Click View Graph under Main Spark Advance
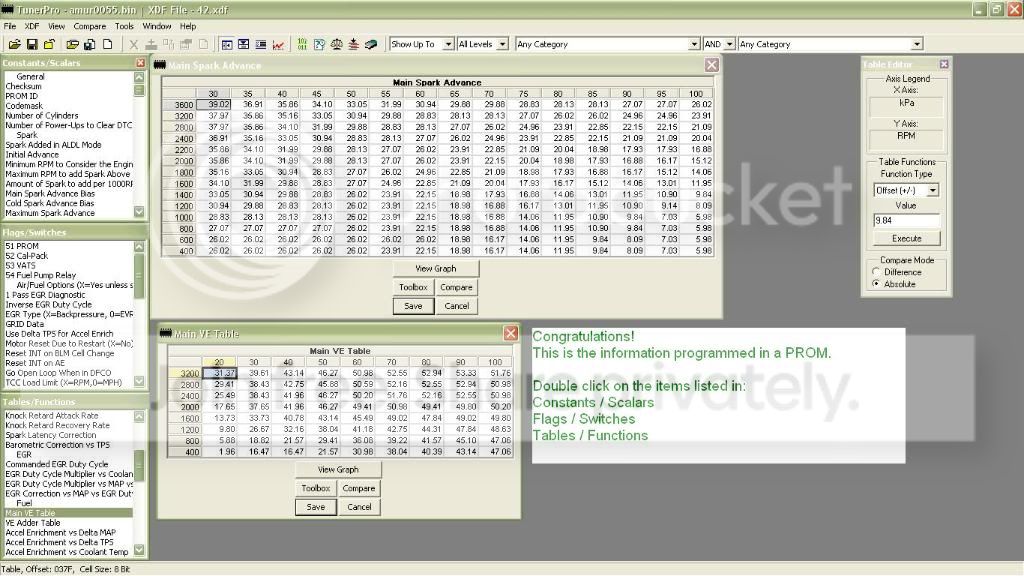The height and width of the screenshot is (576, 1024). (x=436, y=268)
